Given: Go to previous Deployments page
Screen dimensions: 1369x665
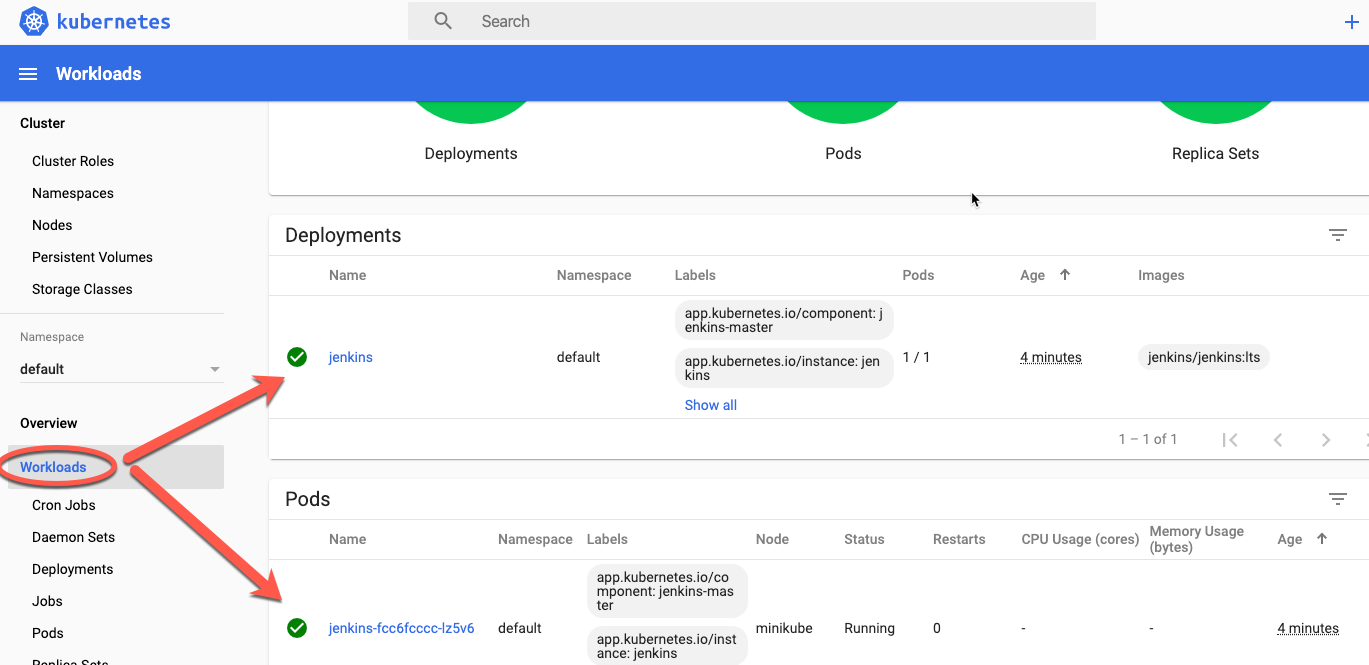Looking at the screenshot, I should point(1278,440).
